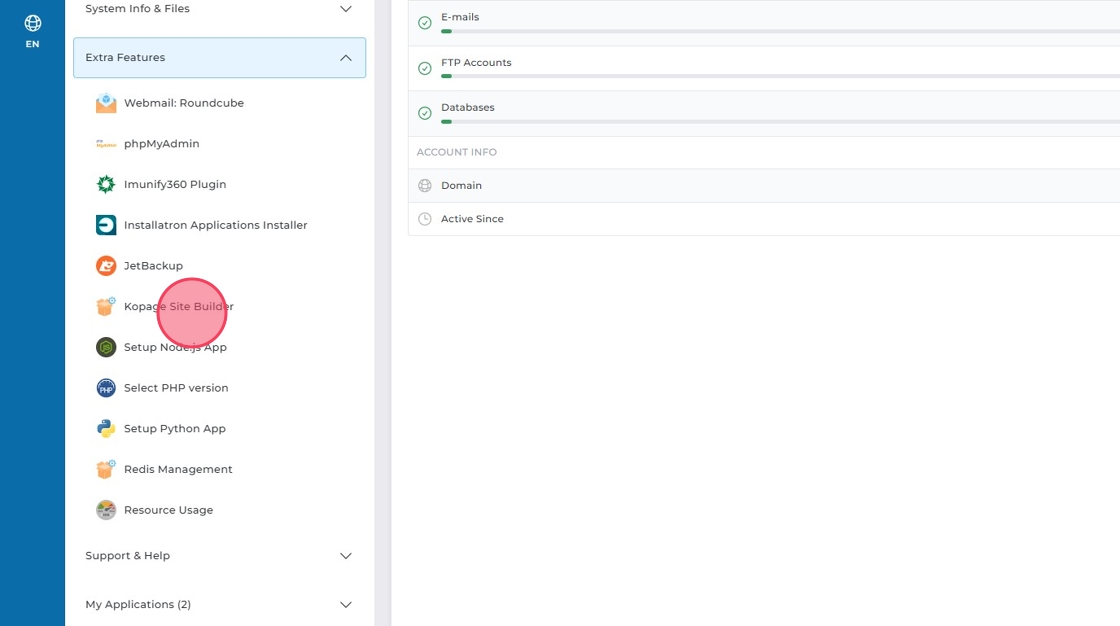Click the Setup Python App icon
Image resolution: width=1120 pixels, height=626 pixels.
(106, 429)
